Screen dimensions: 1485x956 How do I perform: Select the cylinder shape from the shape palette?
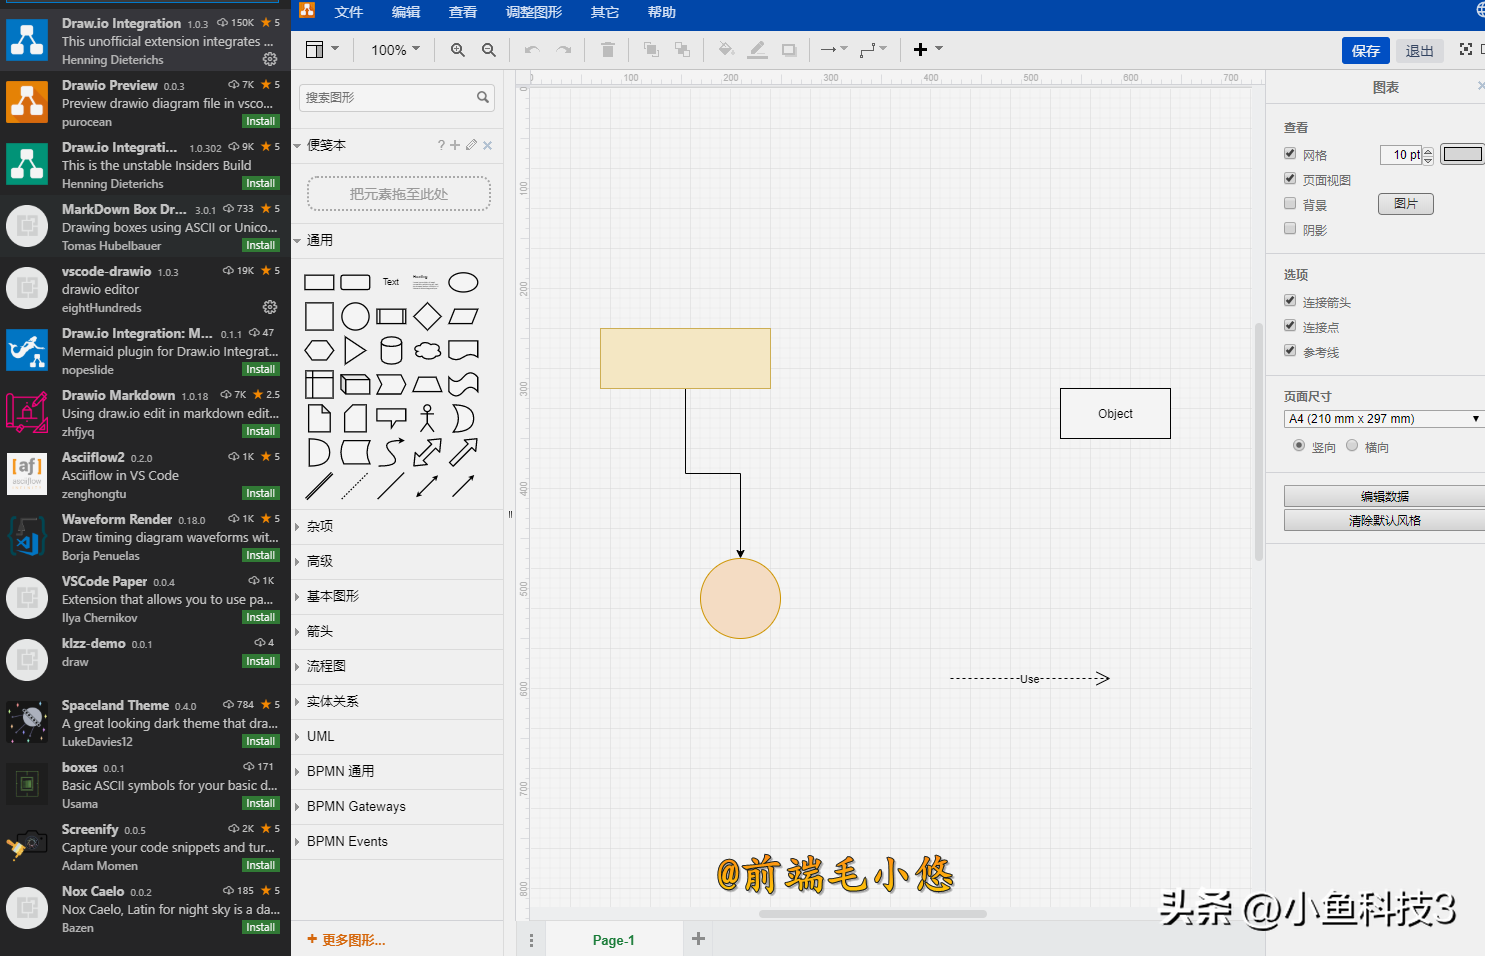pyautogui.click(x=391, y=350)
